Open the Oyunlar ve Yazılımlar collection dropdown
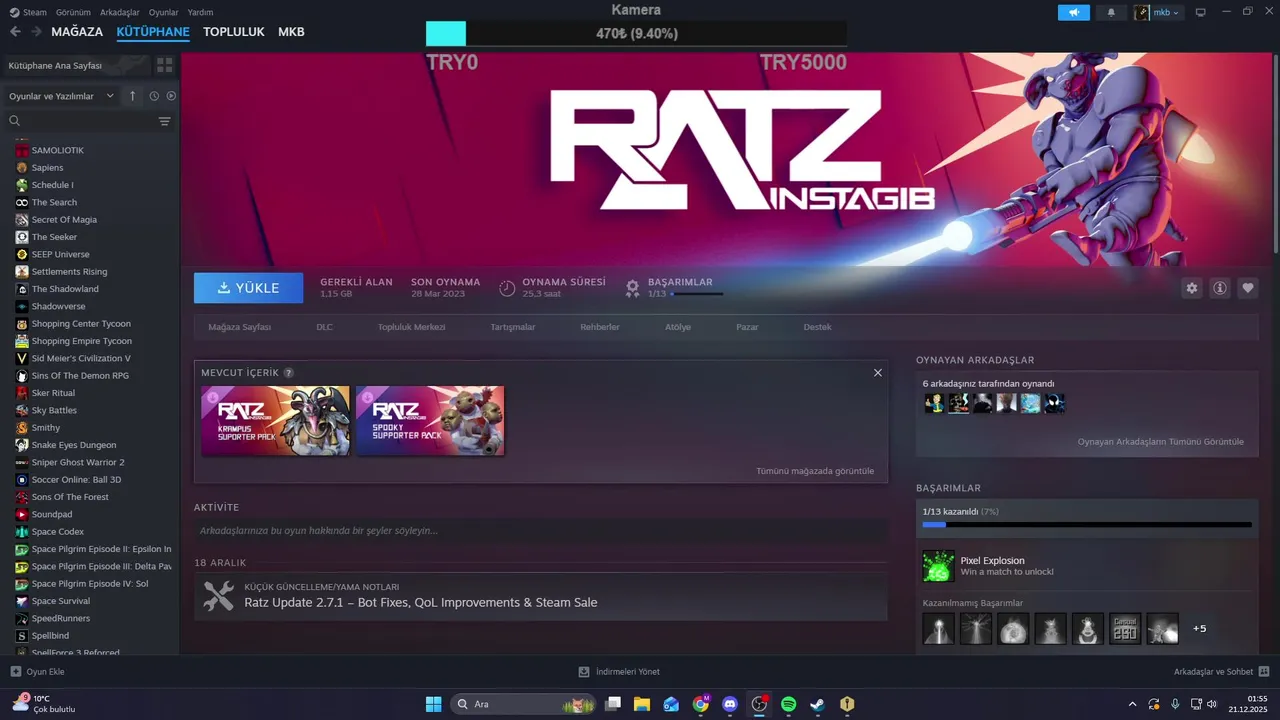 tap(62, 96)
